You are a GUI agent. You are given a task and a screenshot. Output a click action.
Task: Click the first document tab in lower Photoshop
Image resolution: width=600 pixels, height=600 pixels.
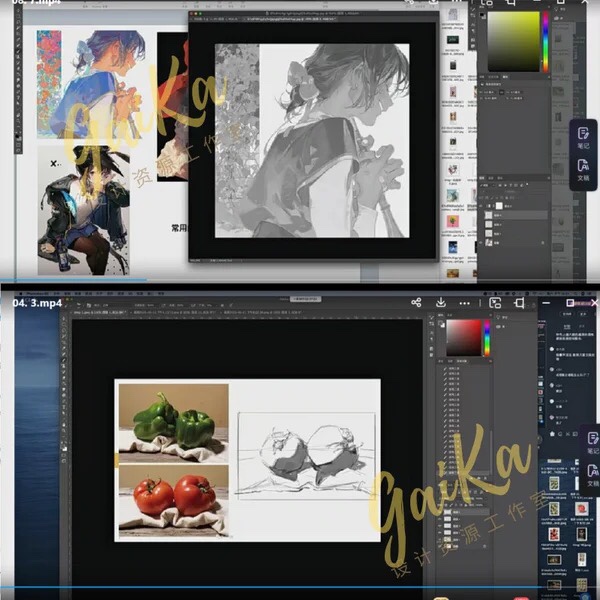99,313
